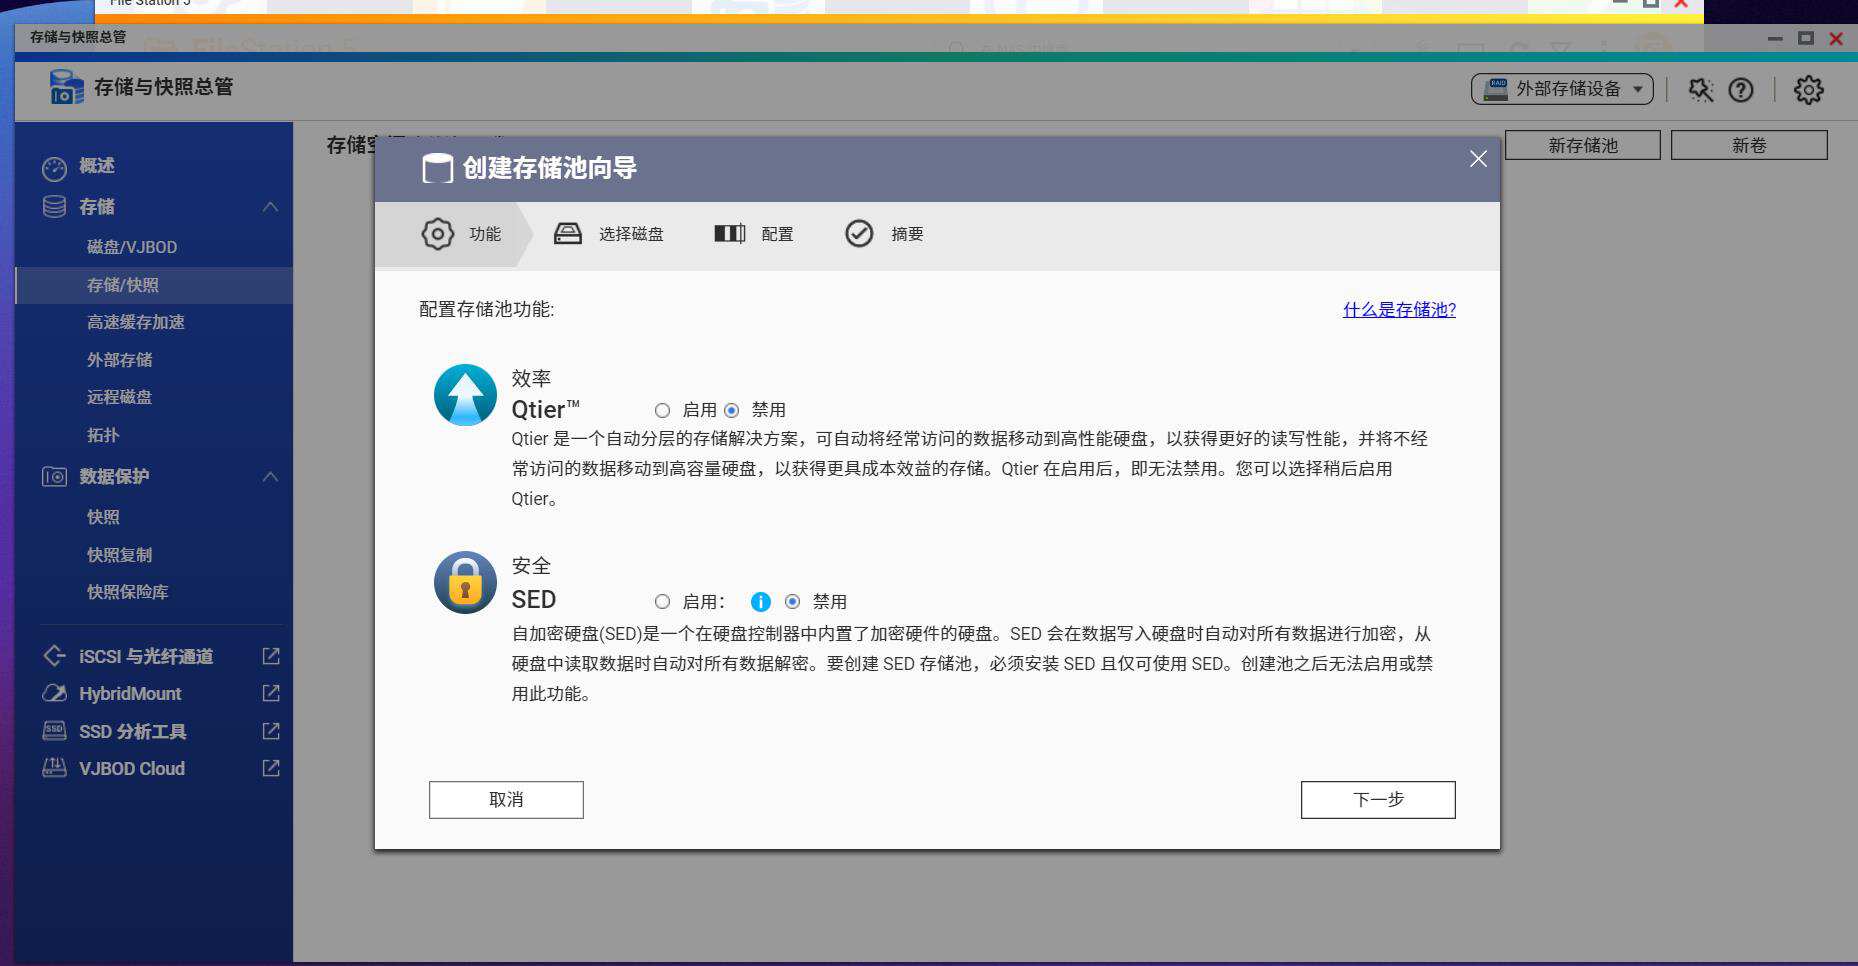
Task: Select SED 禁用 radio button
Action: click(792, 602)
